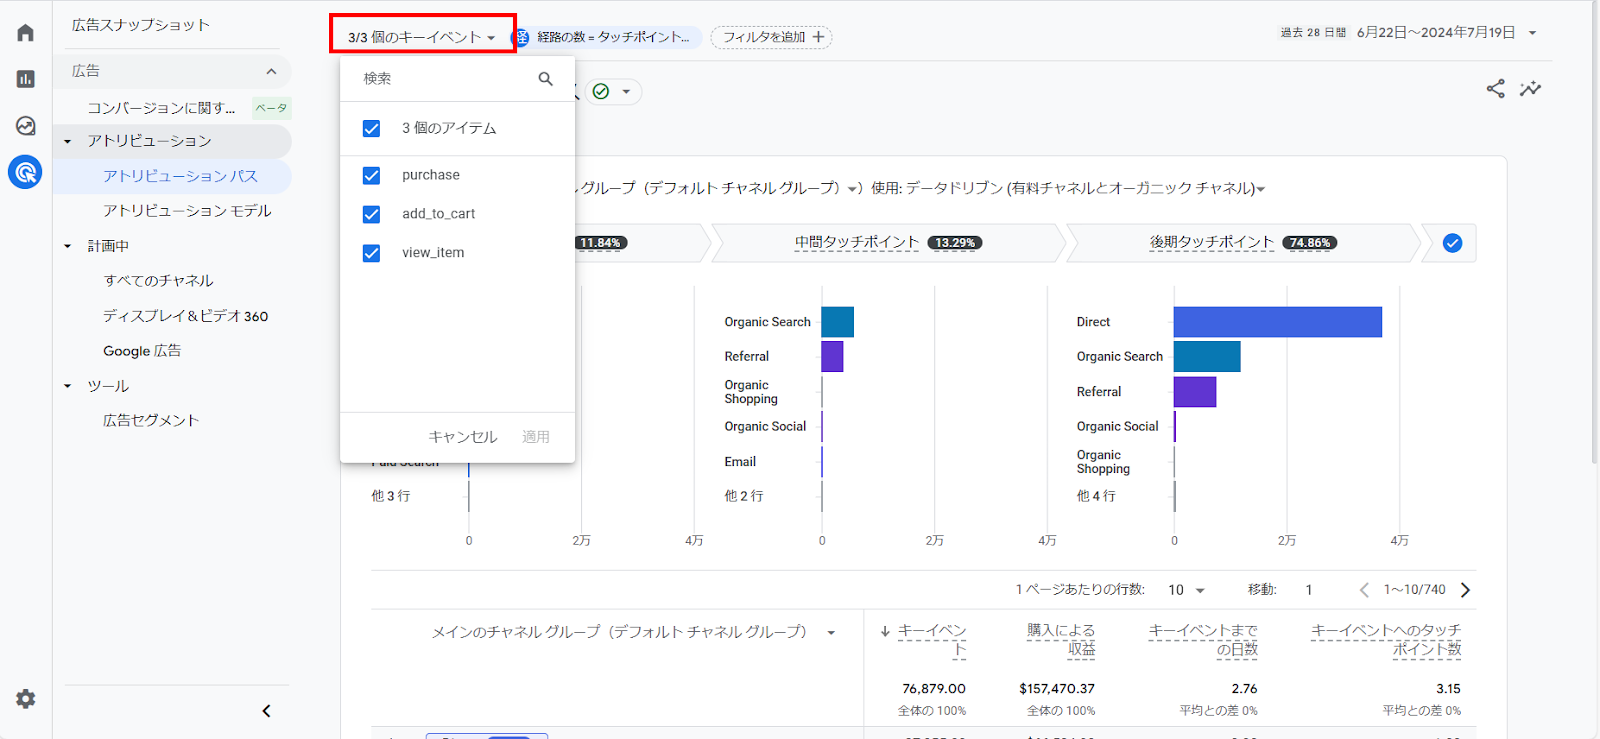
Task: Click the $157,470.37 revenue total
Action: coord(1057,689)
